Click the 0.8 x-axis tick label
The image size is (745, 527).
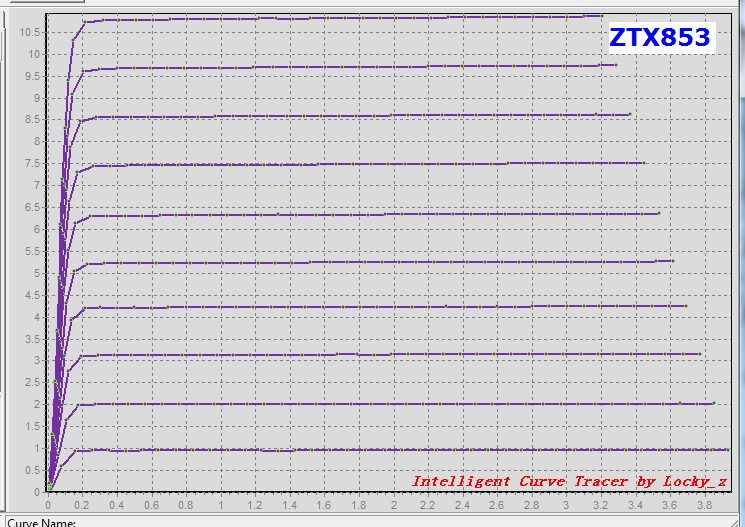tap(186, 505)
